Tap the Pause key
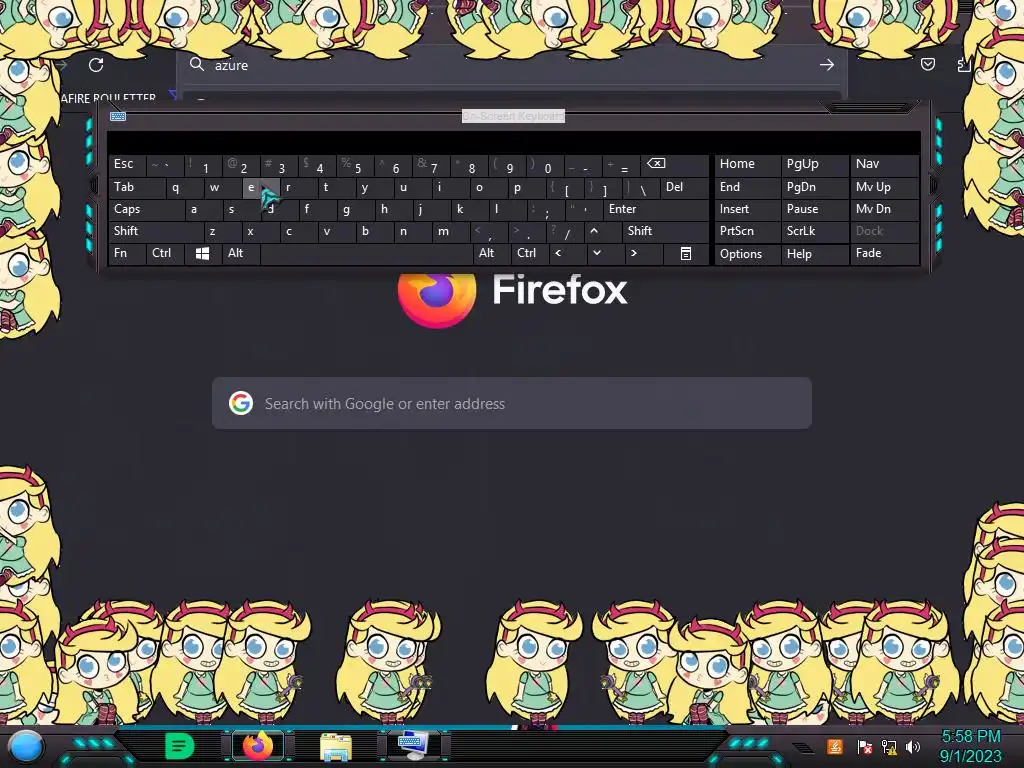This screenshot has height=768, width=1024. click(x=814, y=209)
